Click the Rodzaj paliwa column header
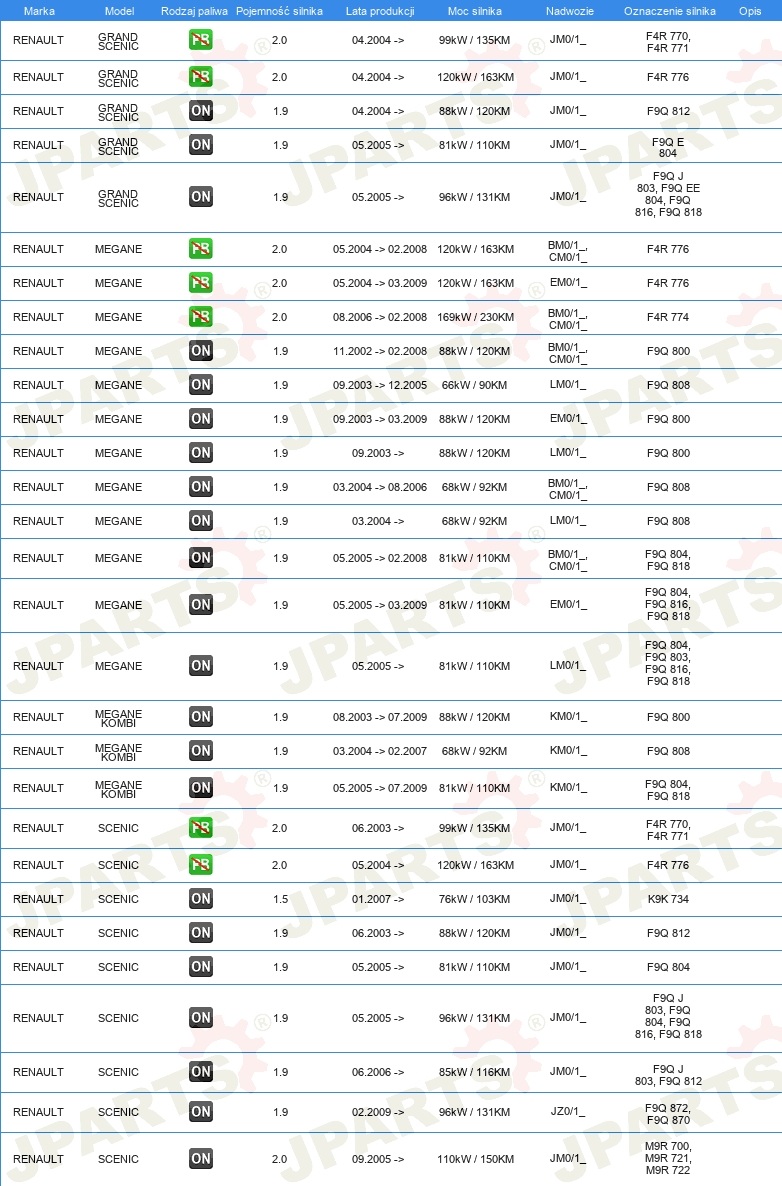The image size is (782, 1186). [194, 11]
